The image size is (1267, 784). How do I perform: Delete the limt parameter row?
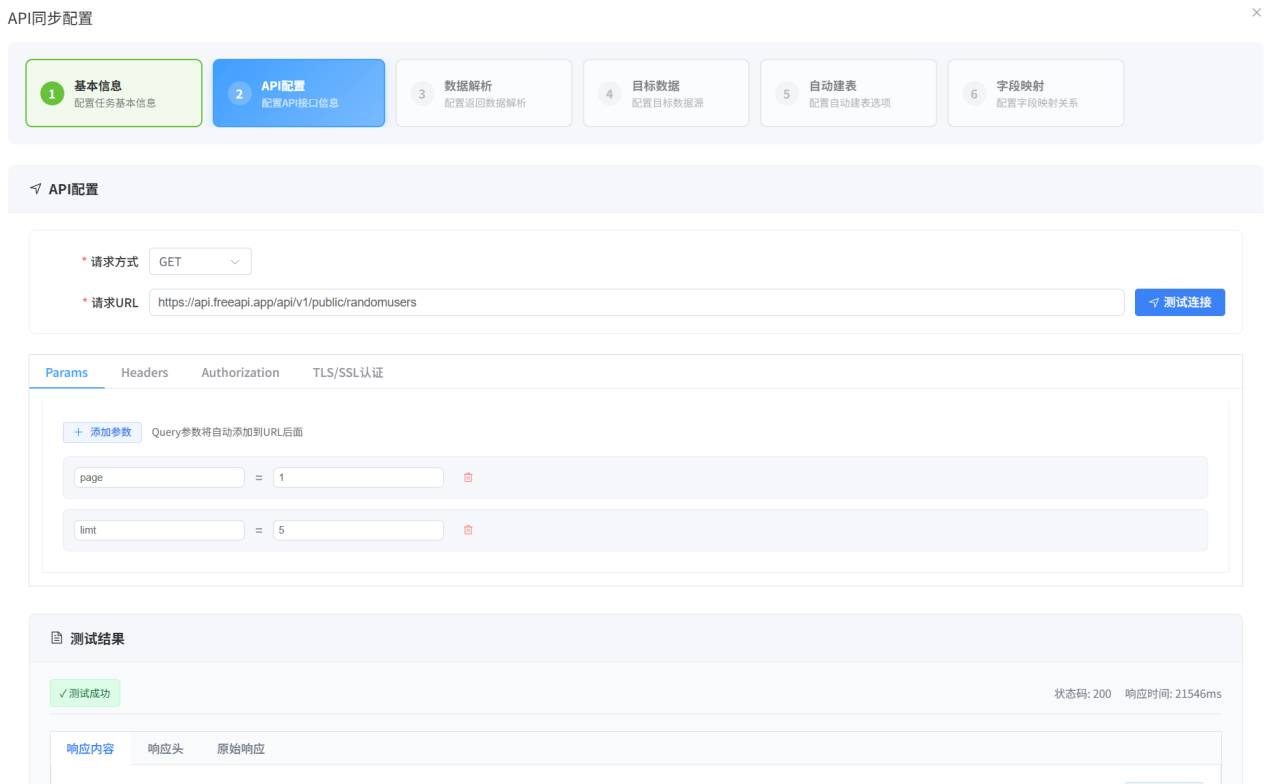point(468,530)
